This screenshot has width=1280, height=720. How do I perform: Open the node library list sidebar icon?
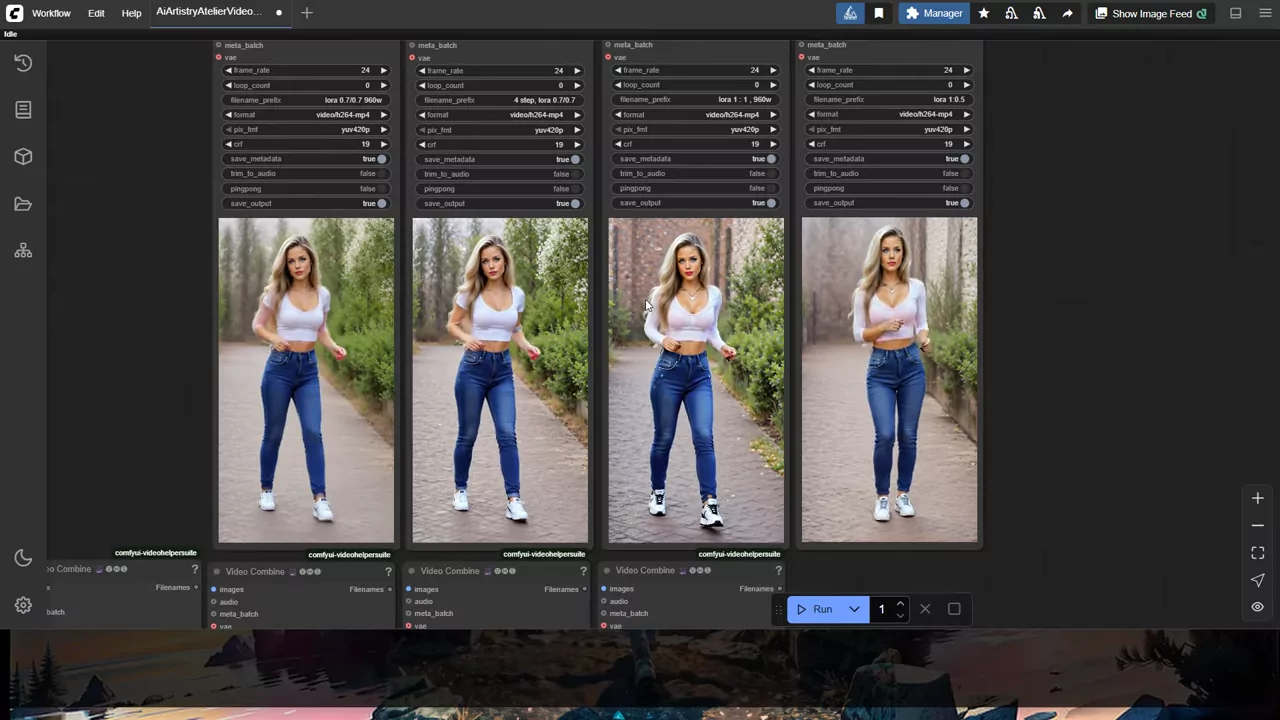(23, 110)
